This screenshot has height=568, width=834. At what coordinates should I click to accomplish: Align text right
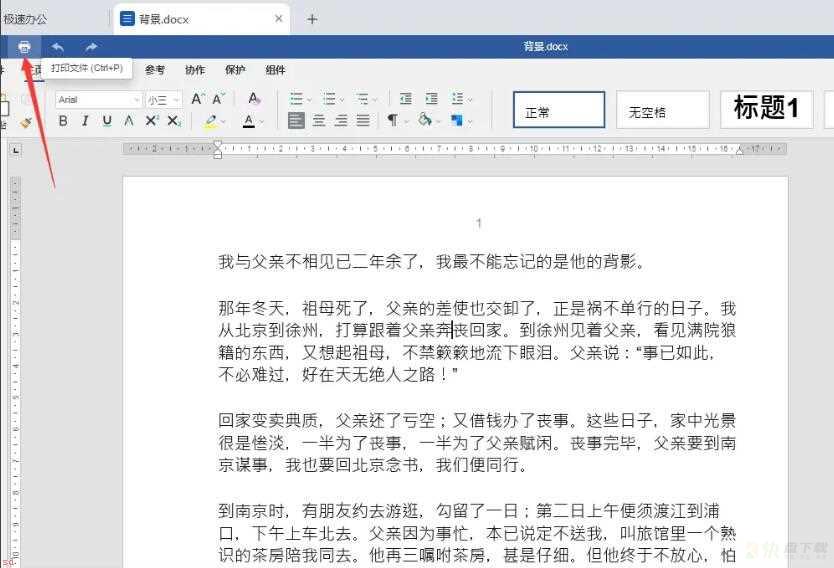click(x=341, y=121)
